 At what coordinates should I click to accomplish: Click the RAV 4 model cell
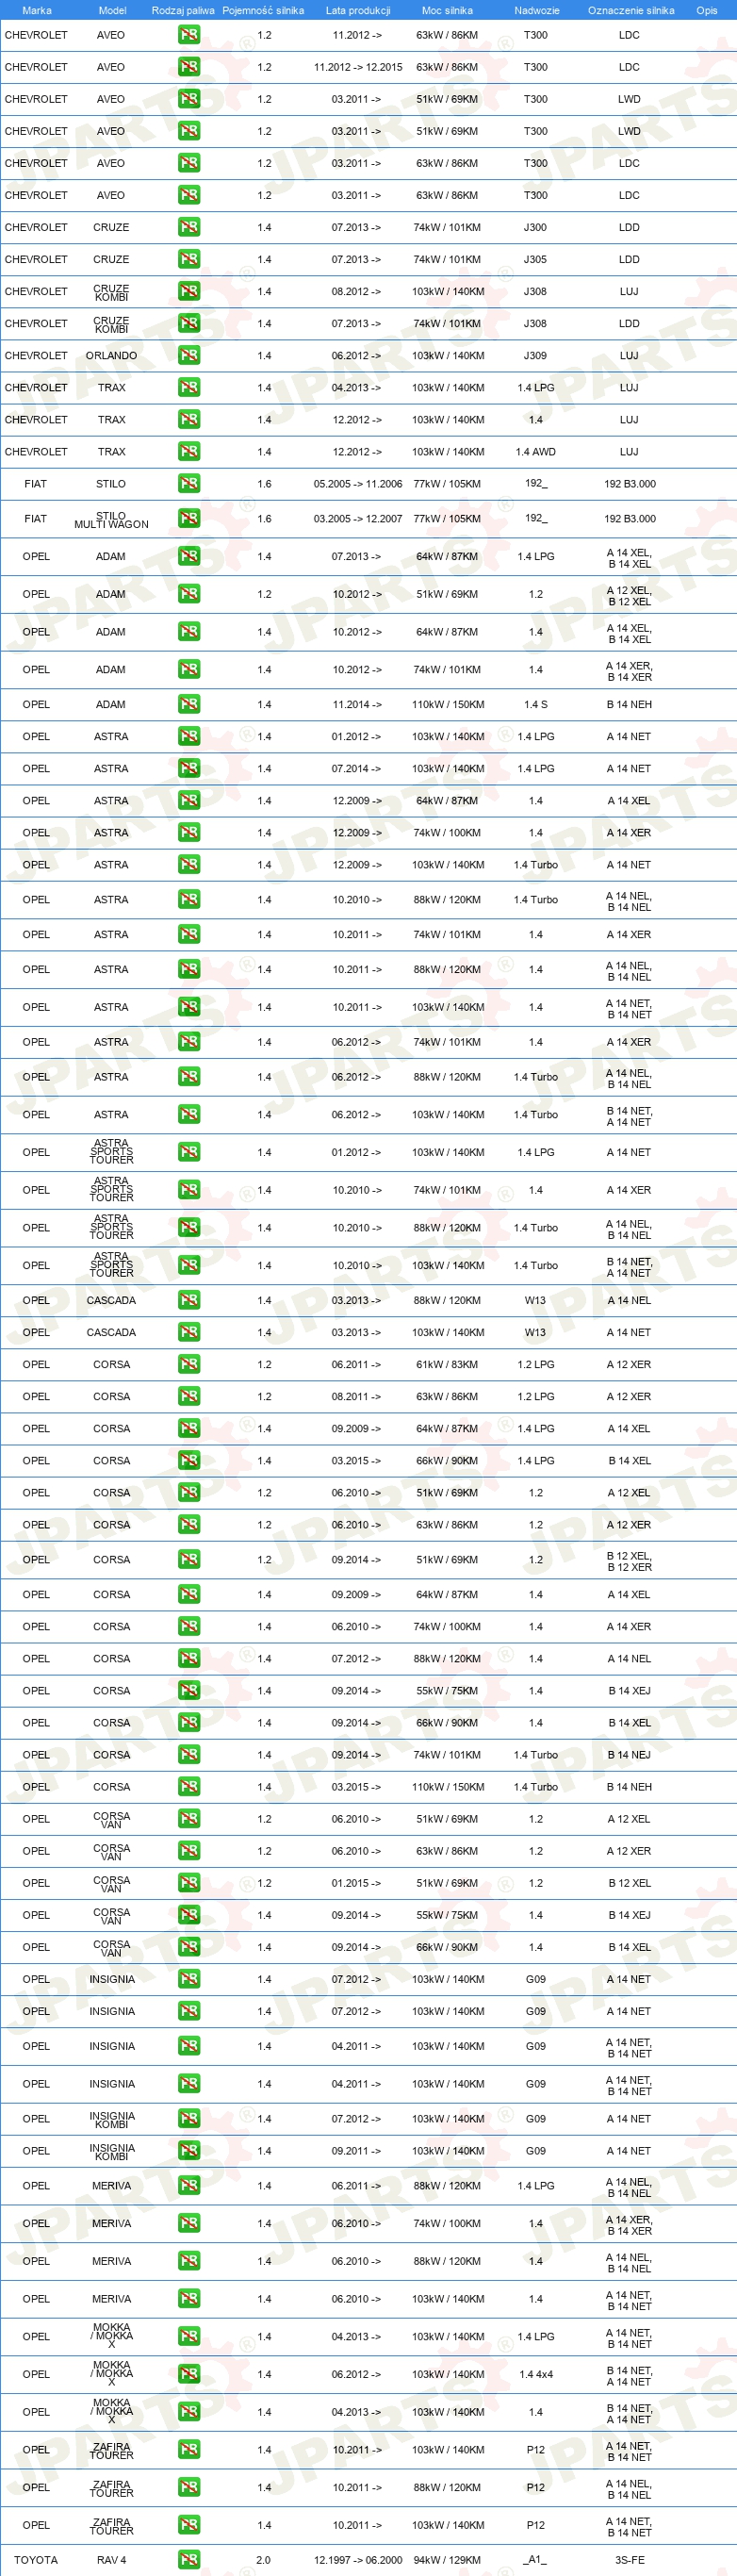click(111, 2560)
